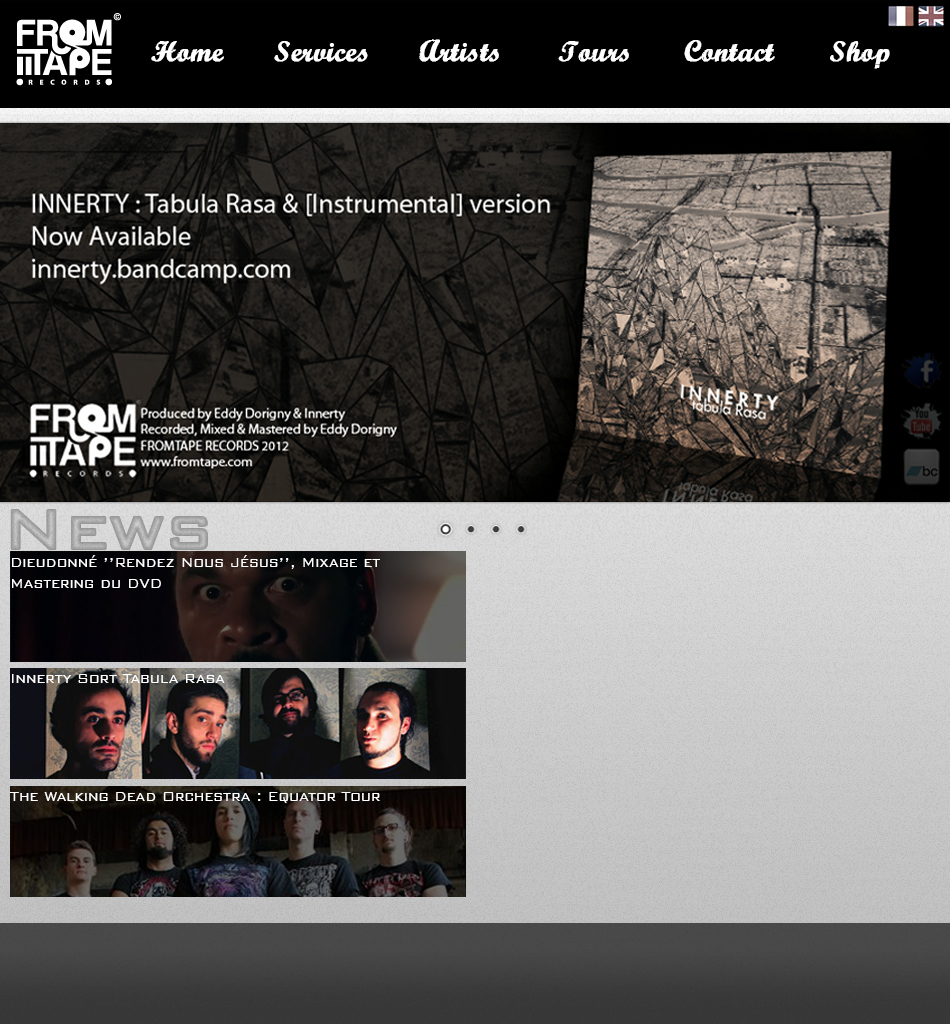Open the Artists menu item
This screenshot has width=950, height=1024.
(x=459, y=52)
